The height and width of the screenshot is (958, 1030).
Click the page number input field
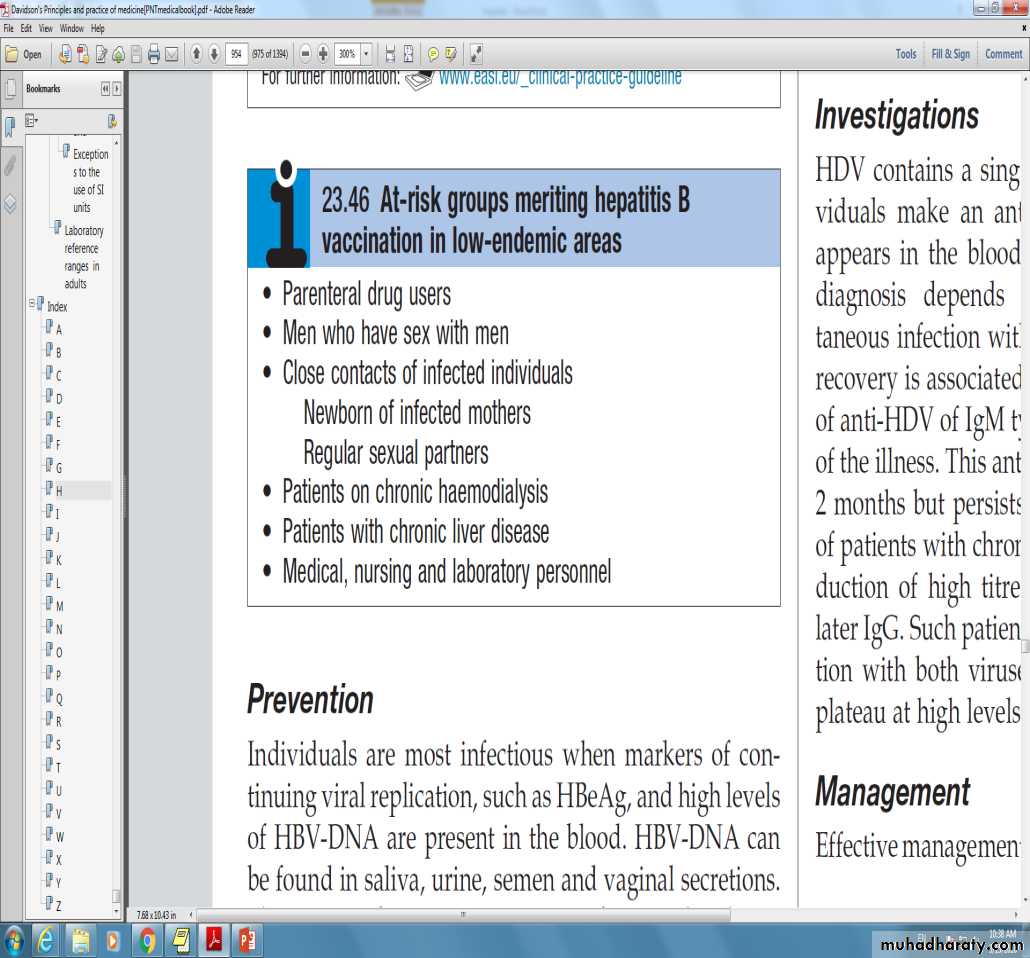(x=236, y=54)
